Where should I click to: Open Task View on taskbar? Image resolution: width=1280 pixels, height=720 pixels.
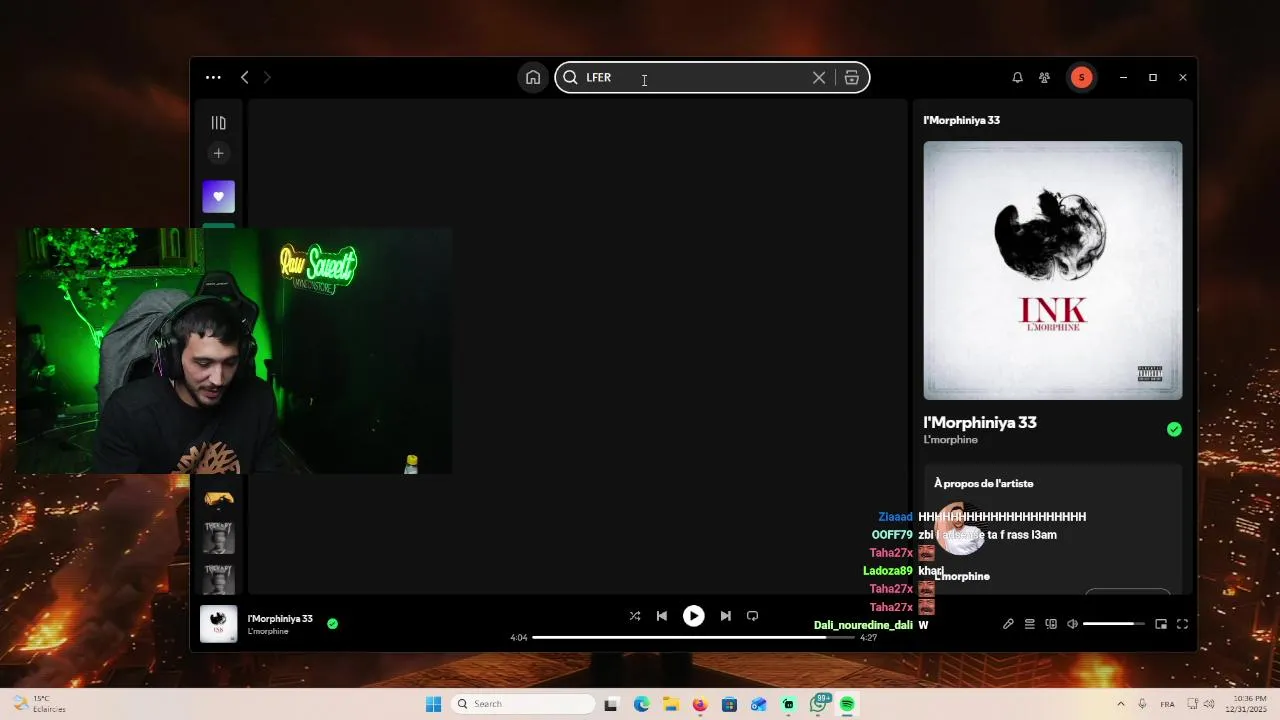point(611,704)
